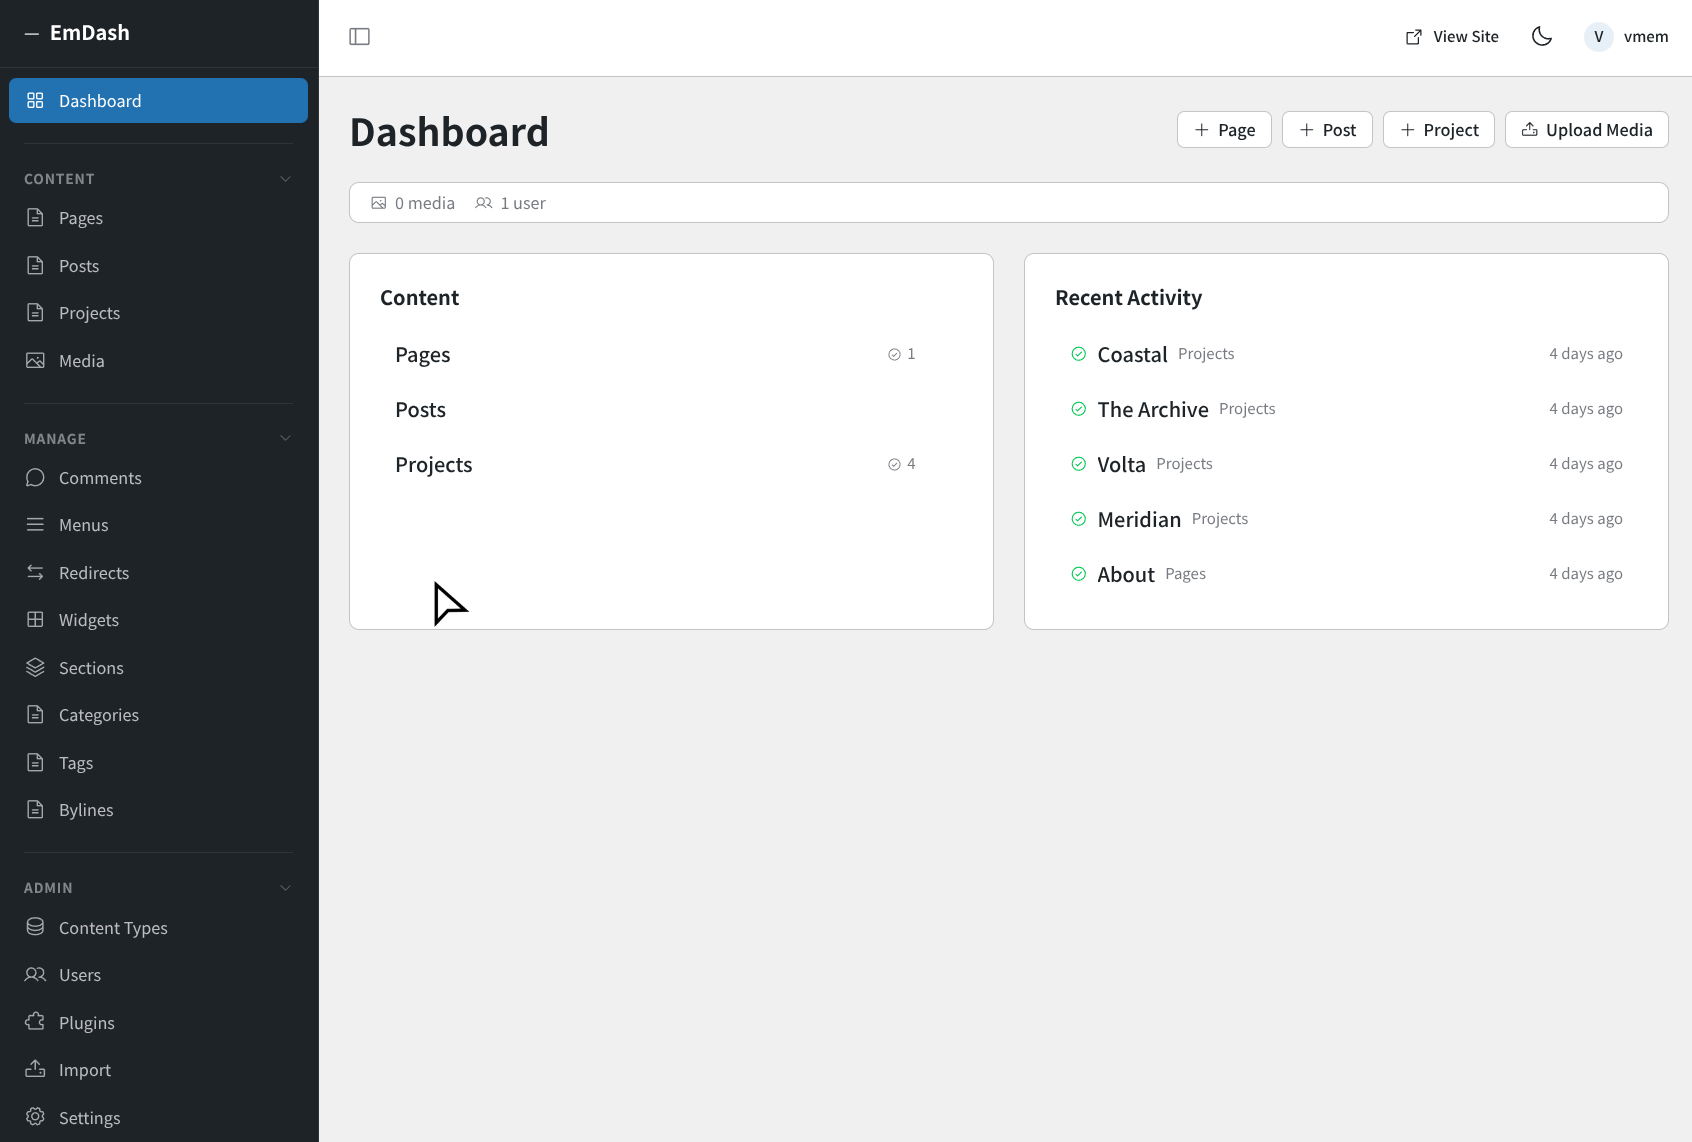The height and width of the screenshot is (1142, 1692).
Task: Open the vmem user menu
Action: pyautogui.click(x=1626, y=37)
